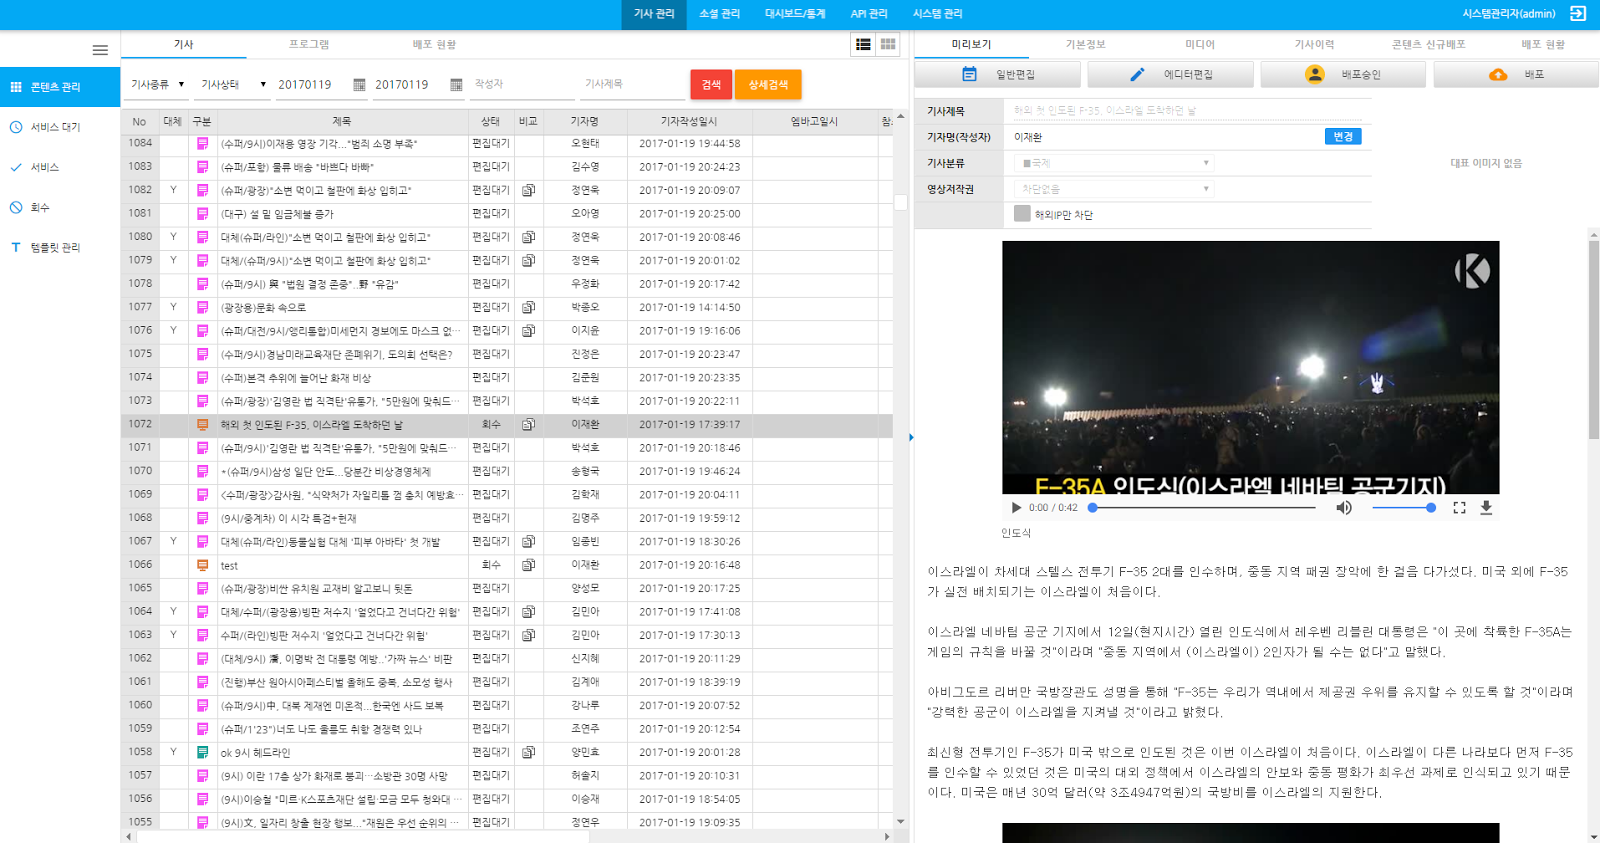Viewport: 1600px width, 843px height.
Task: Switch to the 기사이력 tab
Action: [1314, 45]
